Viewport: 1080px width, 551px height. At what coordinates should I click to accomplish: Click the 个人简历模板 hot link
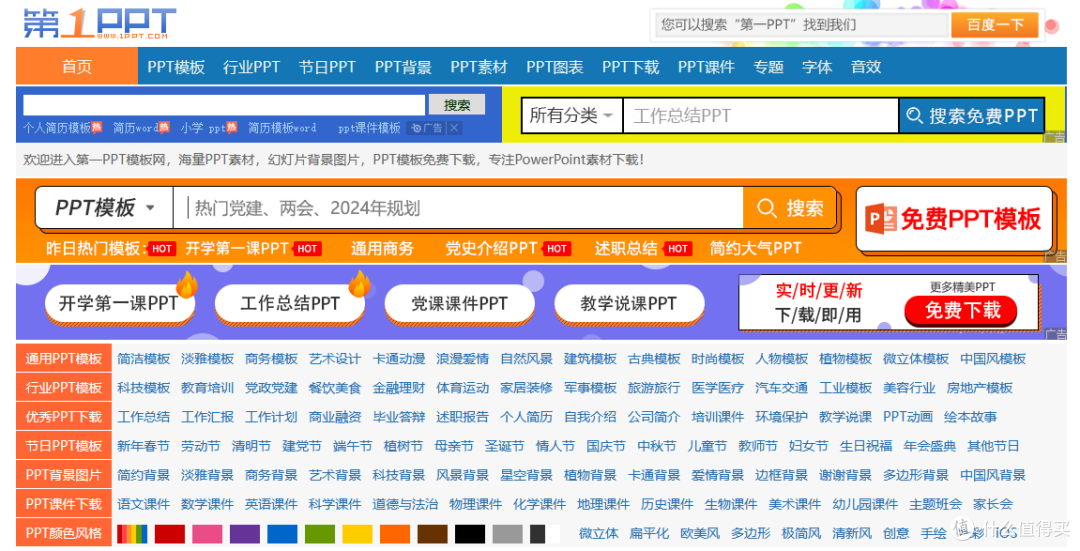(57, 128)
